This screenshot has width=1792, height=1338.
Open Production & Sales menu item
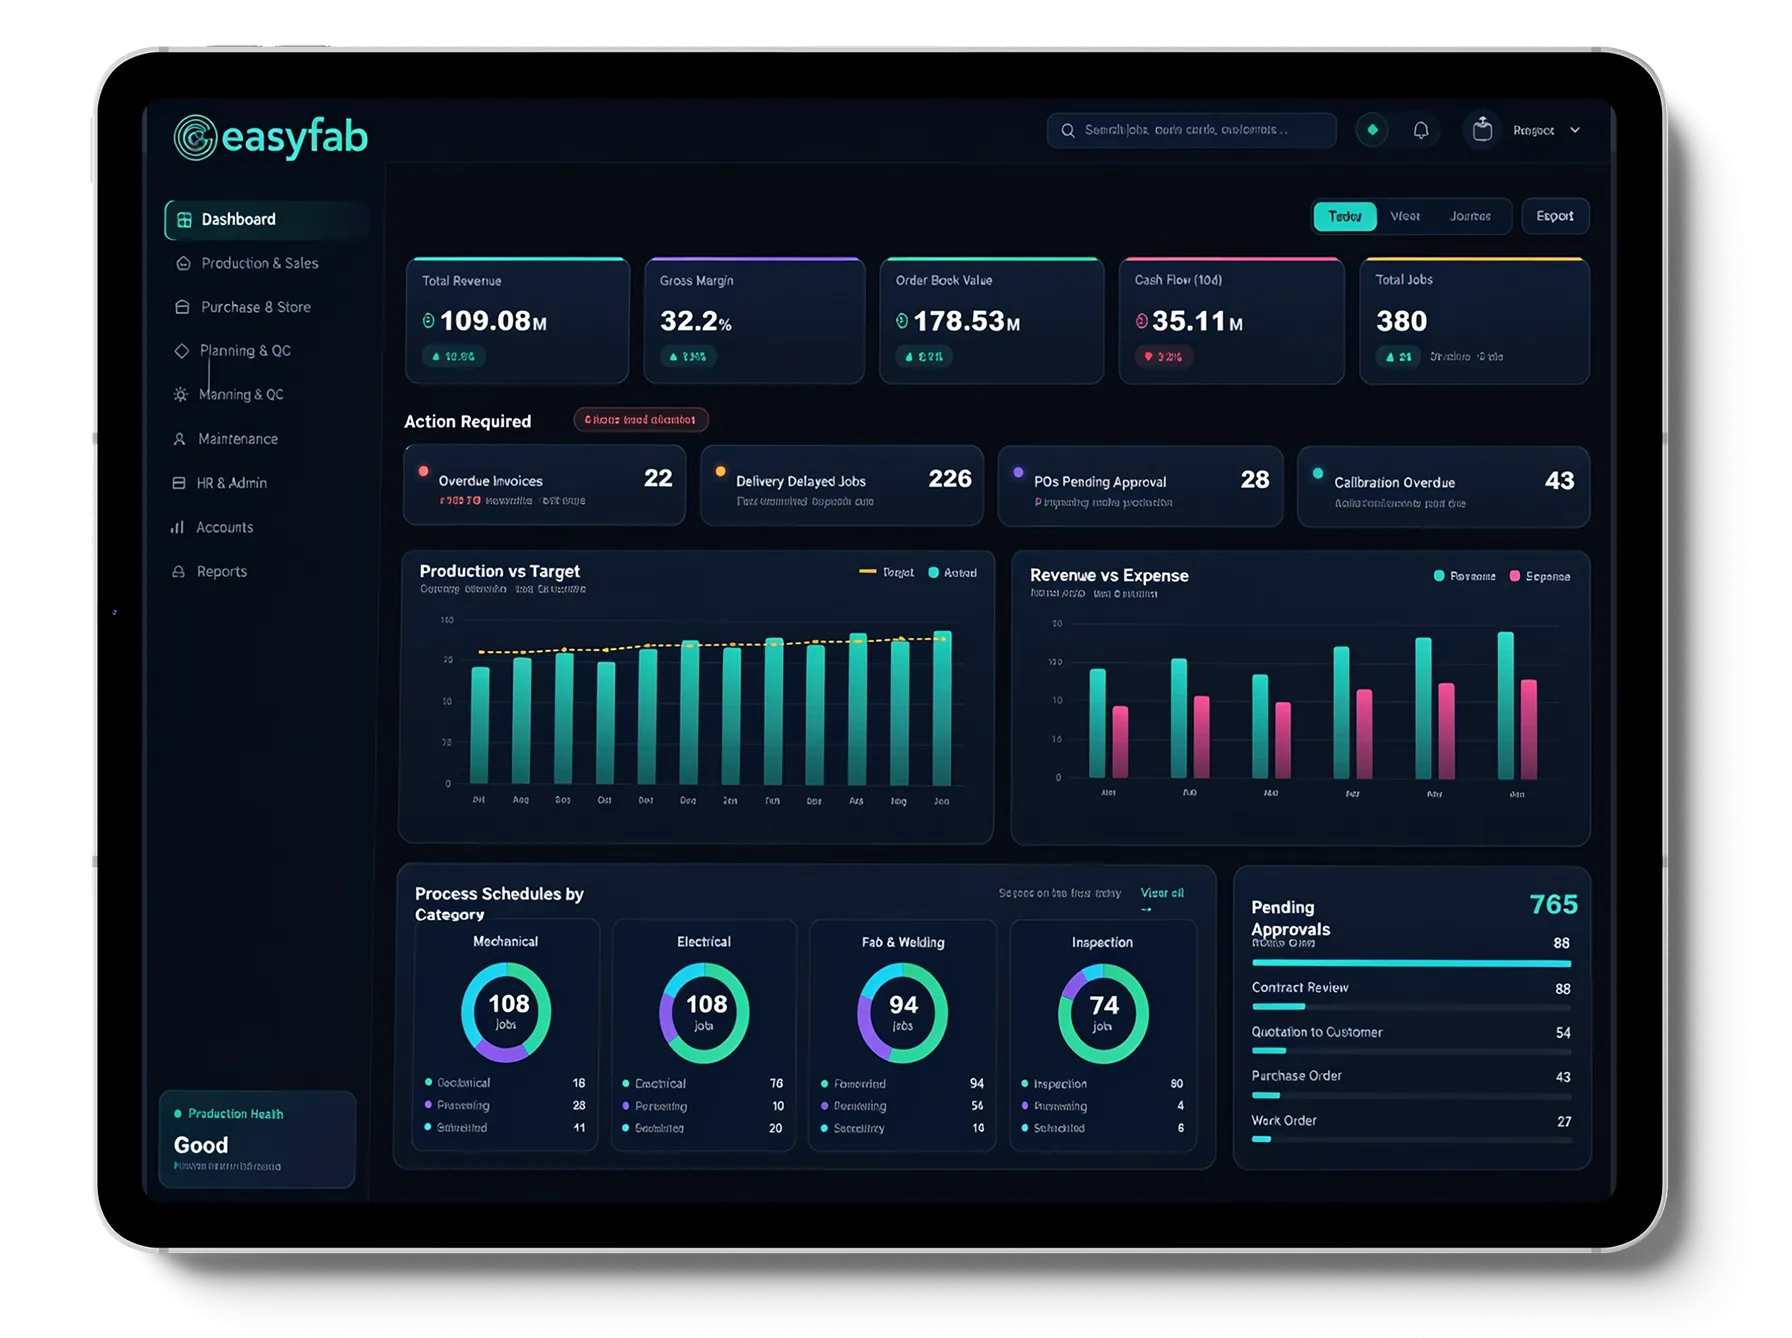pyautogui.click(x=260, y=263)
